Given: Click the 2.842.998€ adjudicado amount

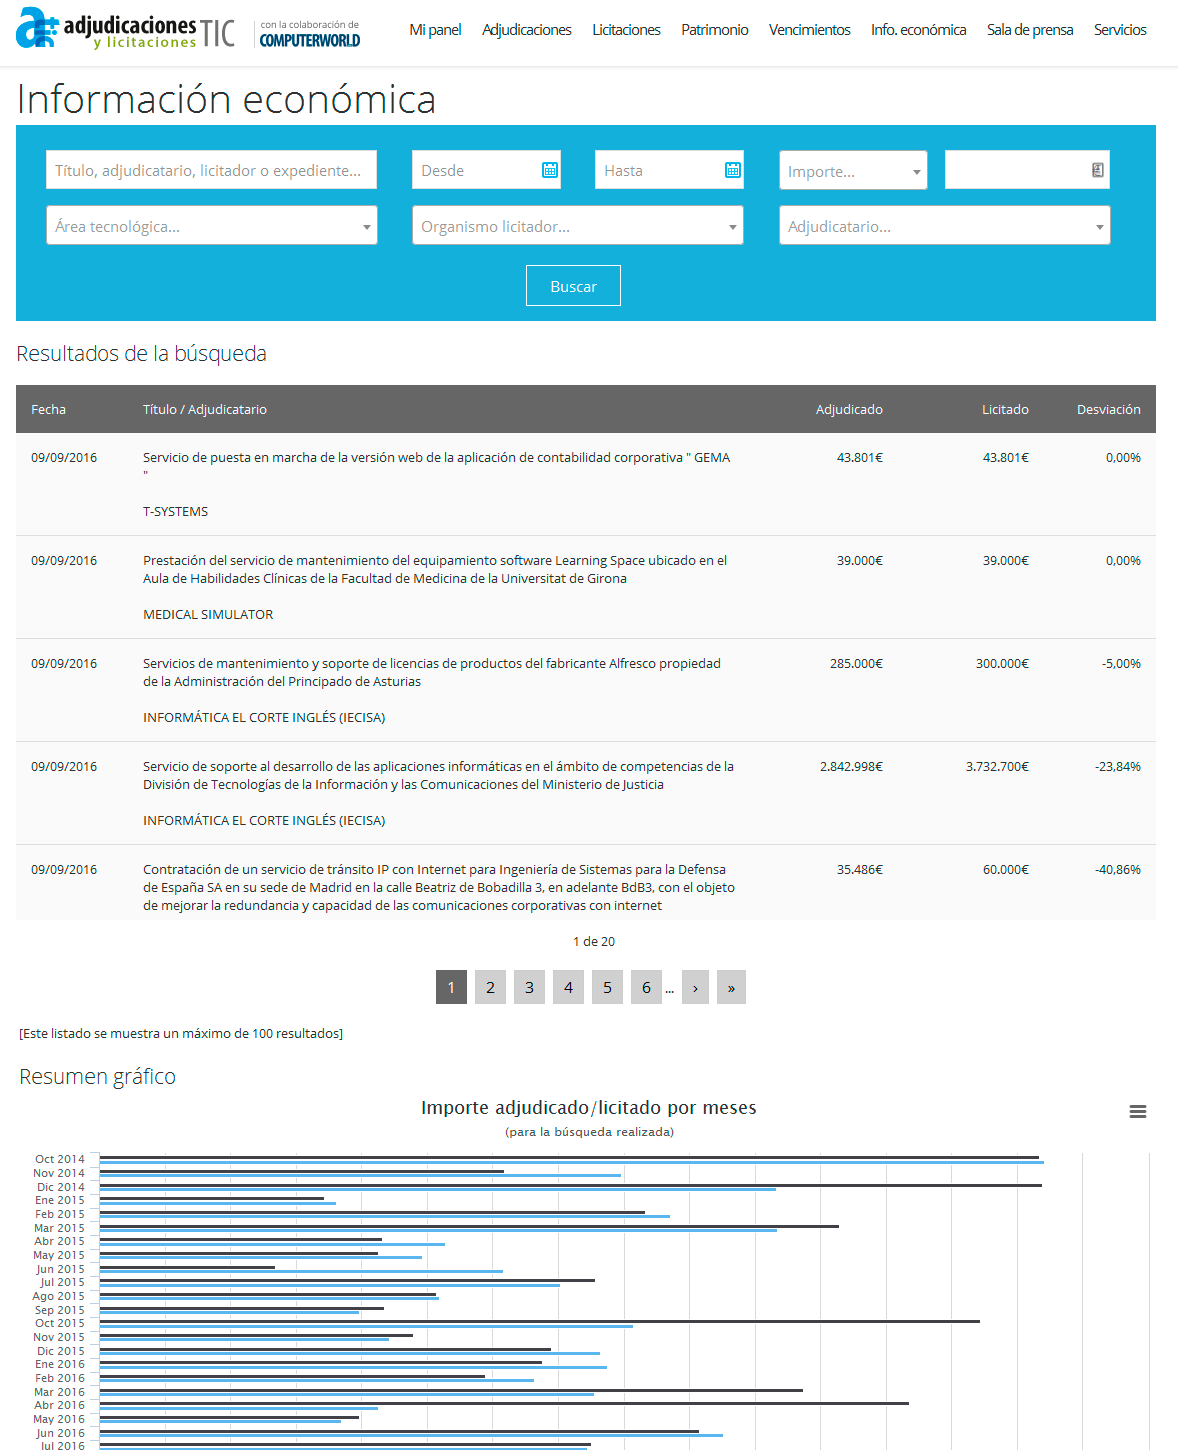Looking at the screenshot, I should pyautogui.click(x=851, y=766).
